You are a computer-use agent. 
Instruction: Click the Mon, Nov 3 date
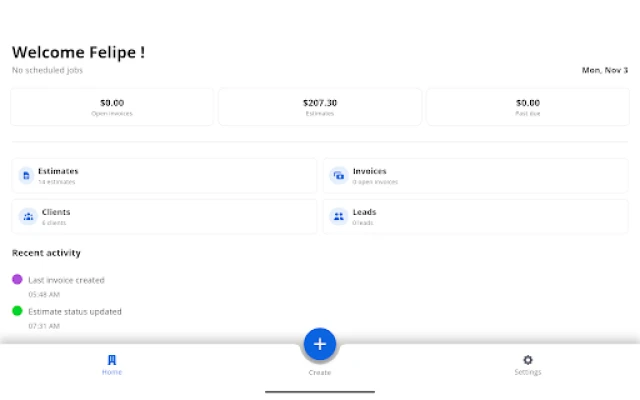tap(605, 70)
